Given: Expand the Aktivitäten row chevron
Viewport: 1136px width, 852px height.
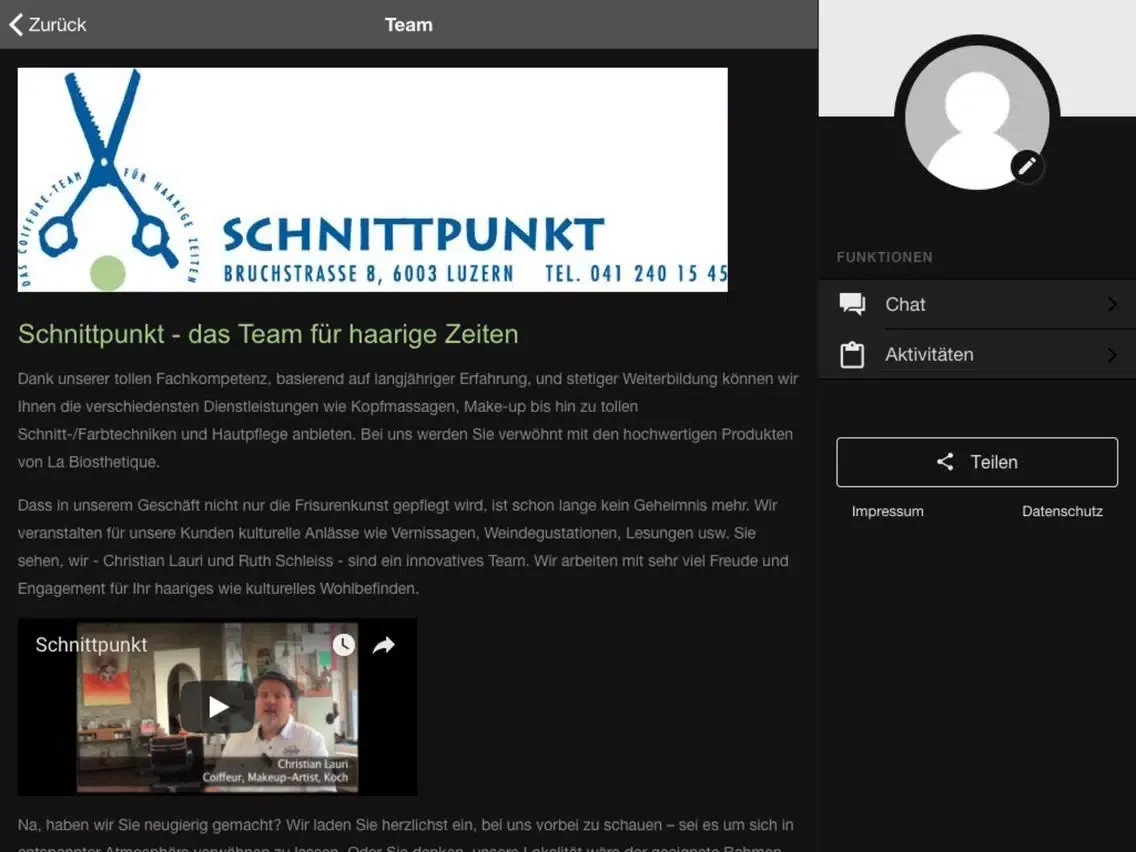Looking at the screenshot, I should [x=1113, y=354].
